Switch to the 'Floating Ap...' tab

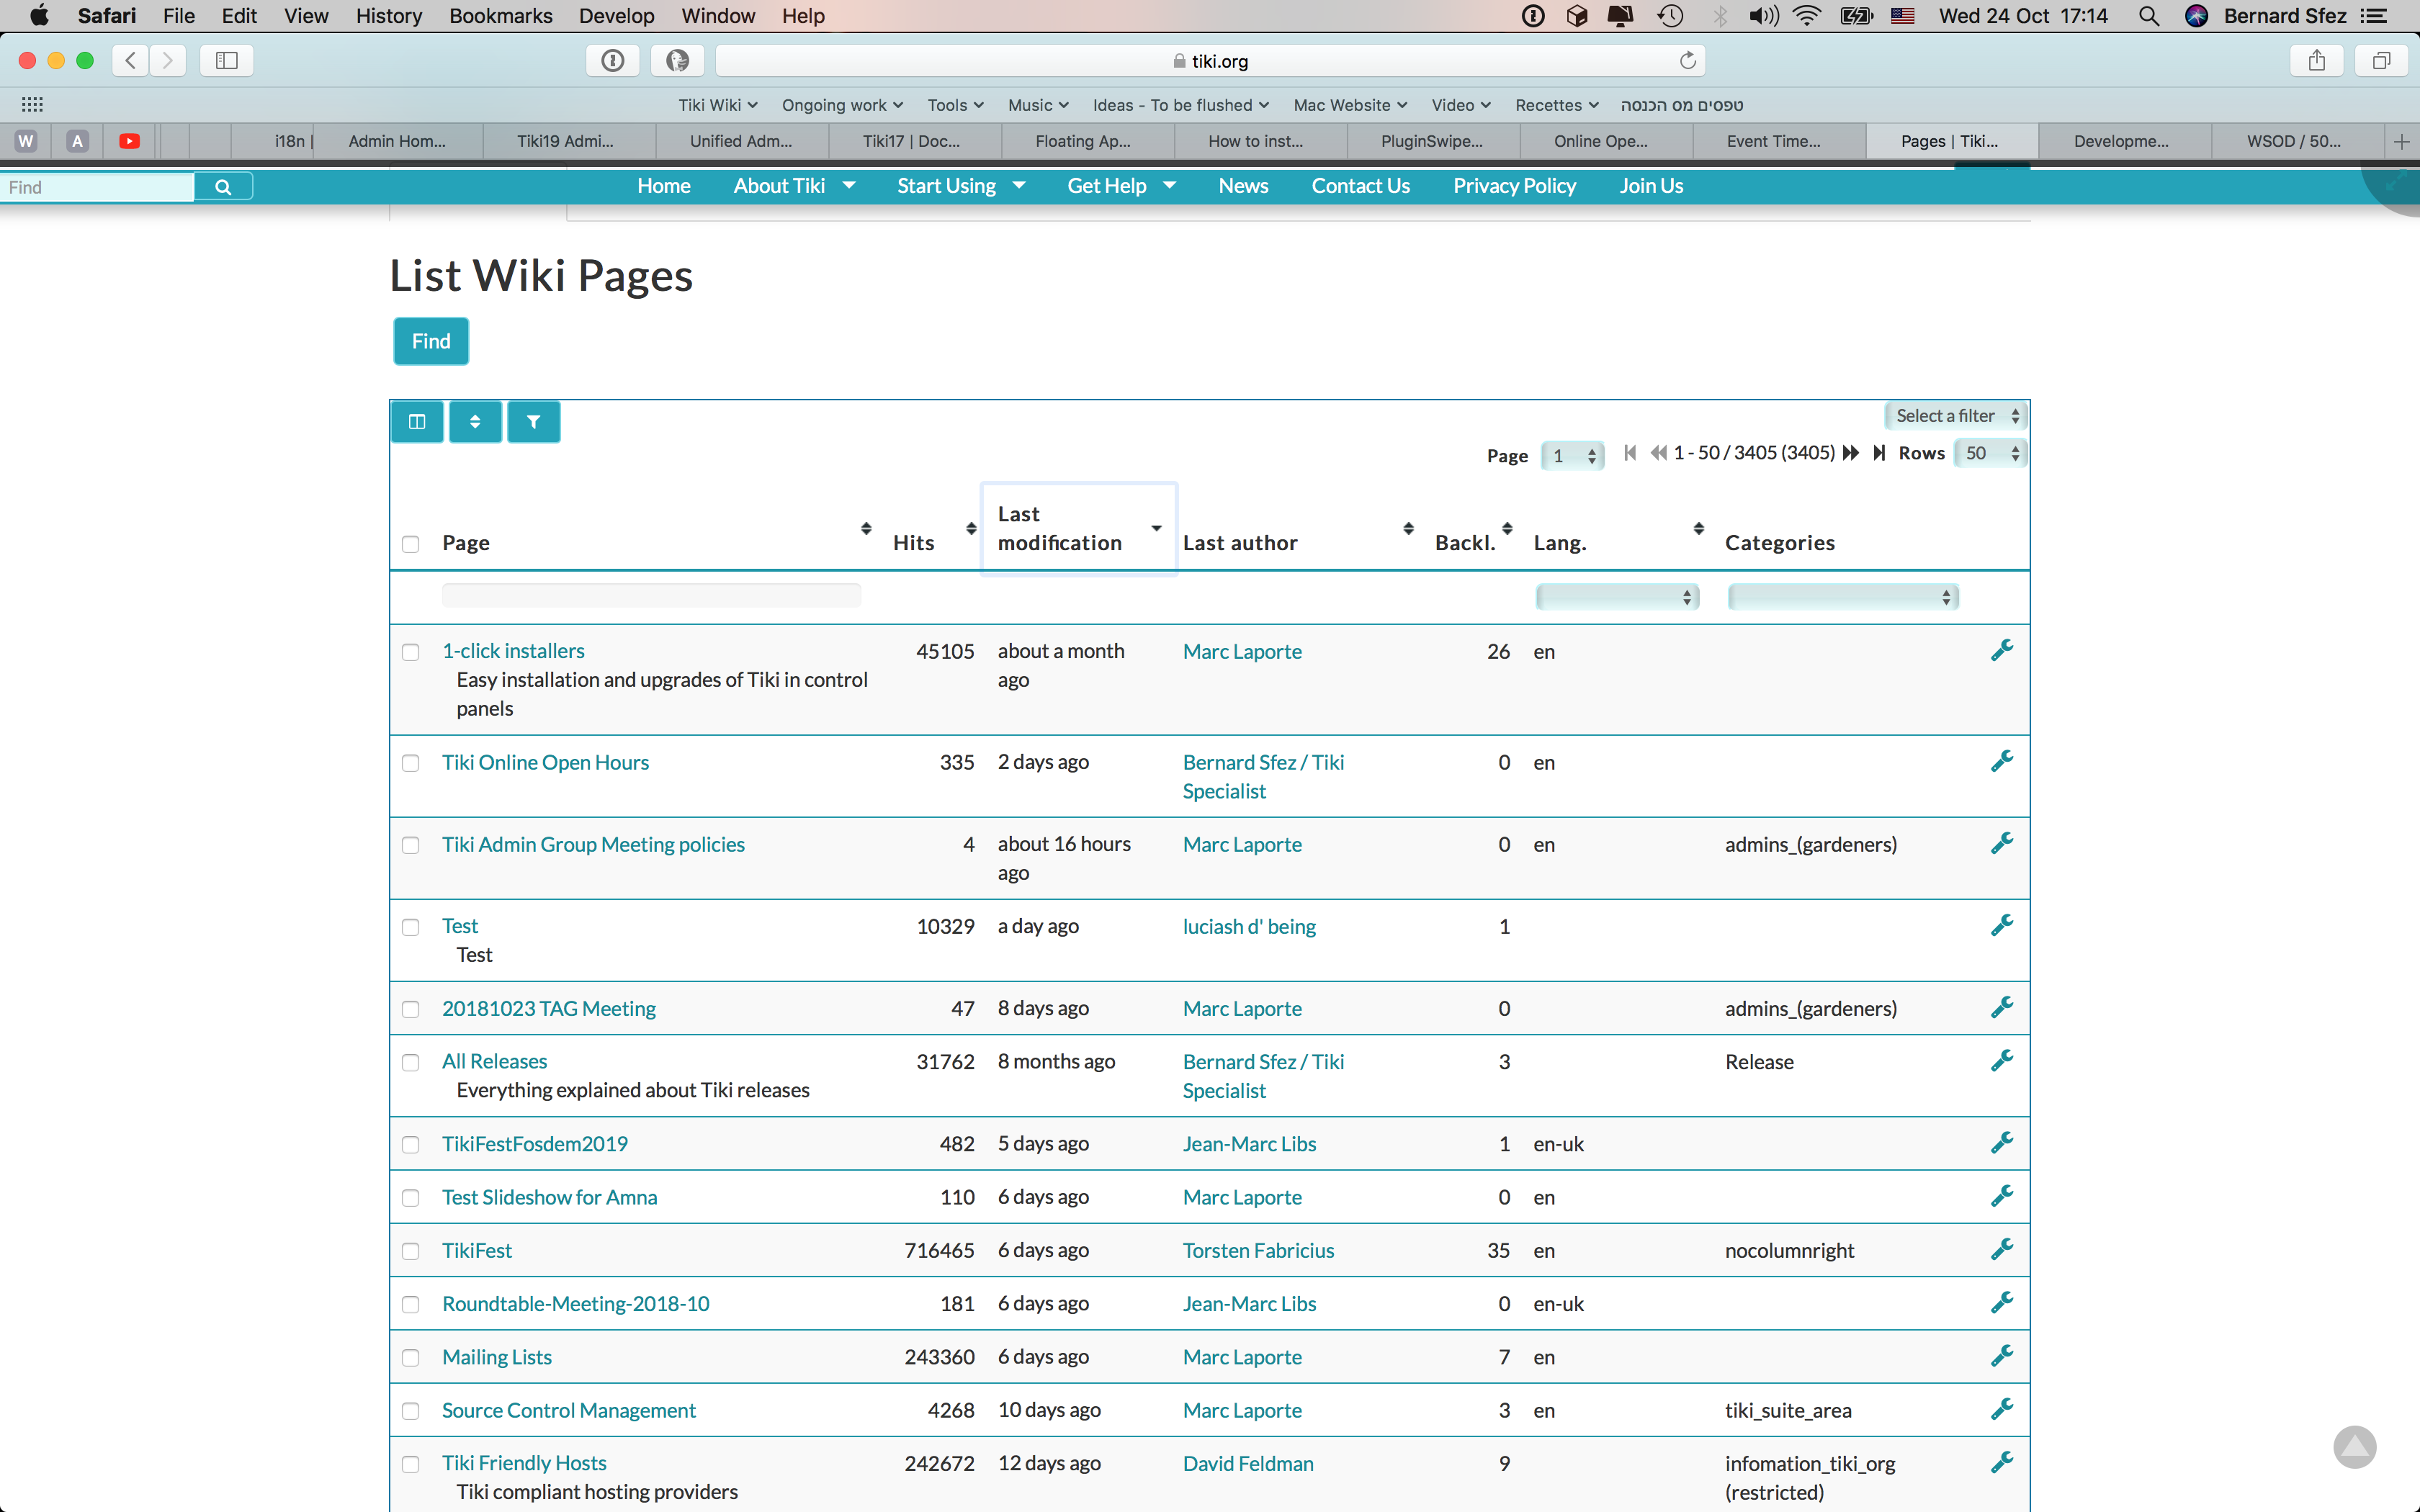click(x=1083, y=142)
